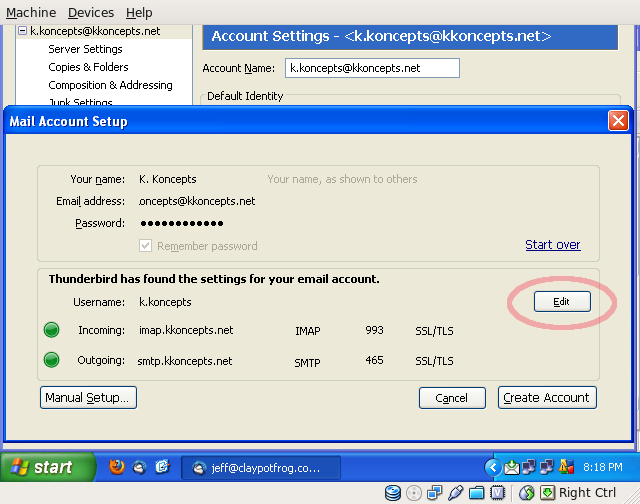The height and width of the screenshot is (504, 640).
Task: Click the VirtualBox hard disk activity icon
Action: tap(393, 493)
